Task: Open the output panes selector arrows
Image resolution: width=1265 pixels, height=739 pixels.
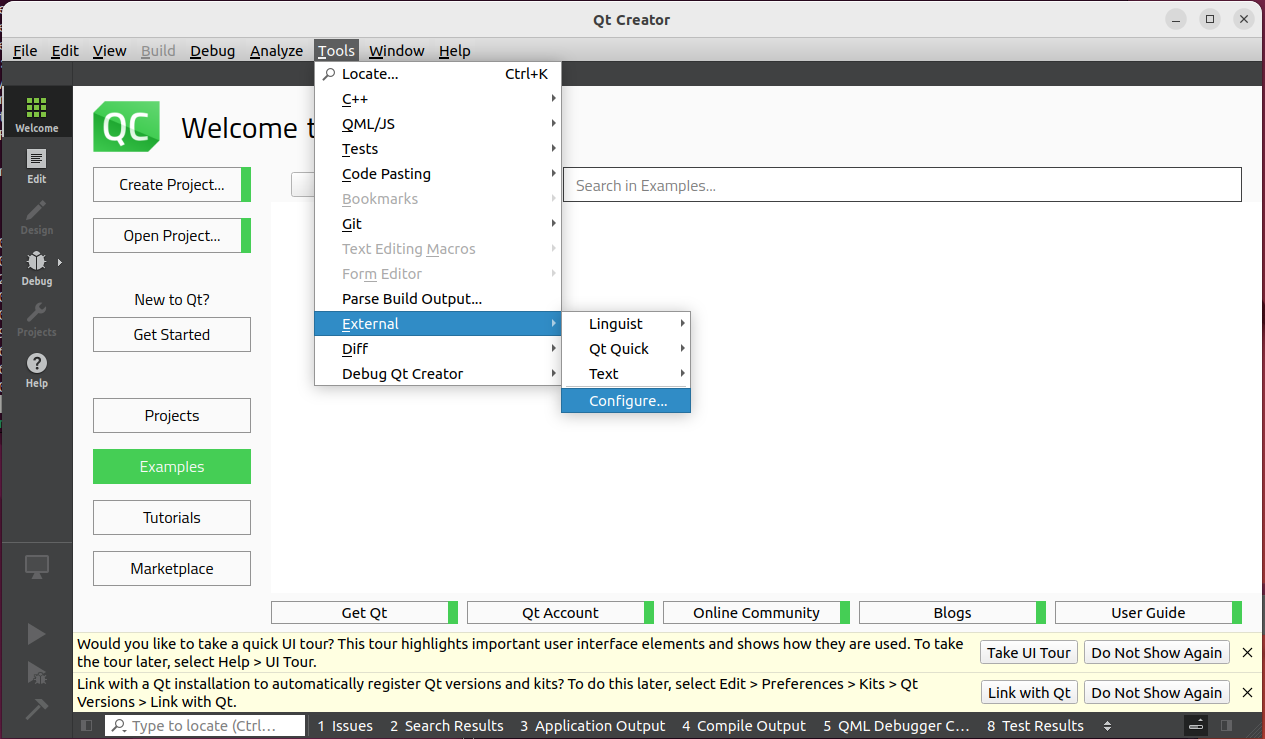Action: pos(1107,726)
